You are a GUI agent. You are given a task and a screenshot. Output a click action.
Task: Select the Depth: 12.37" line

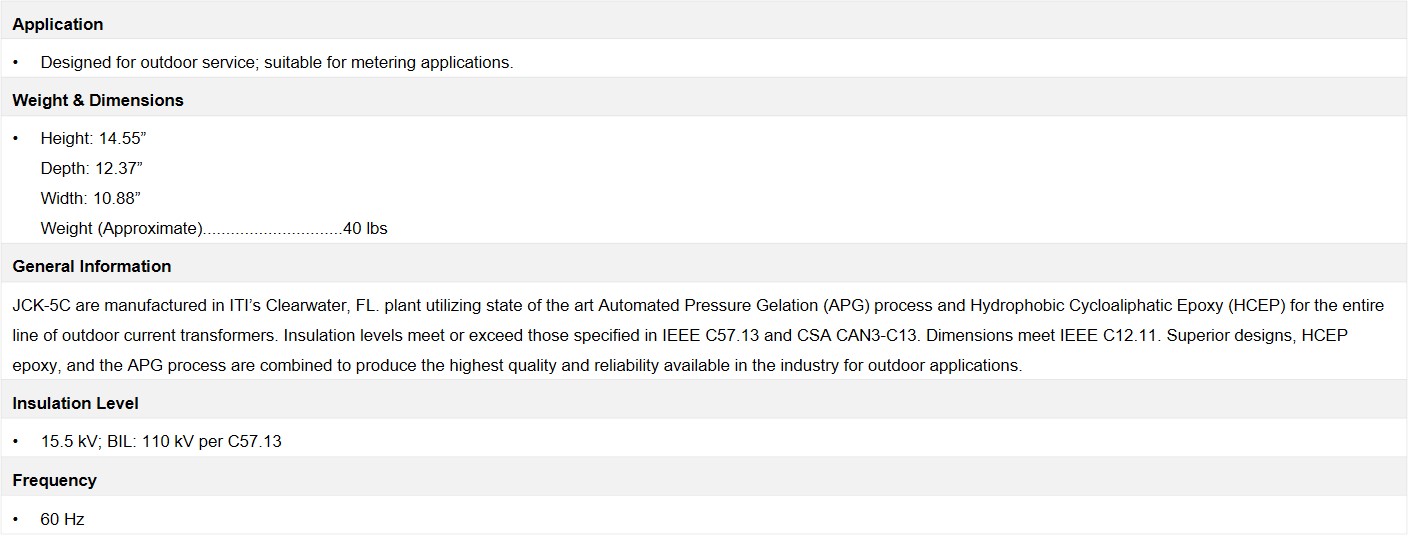[91, 168]
